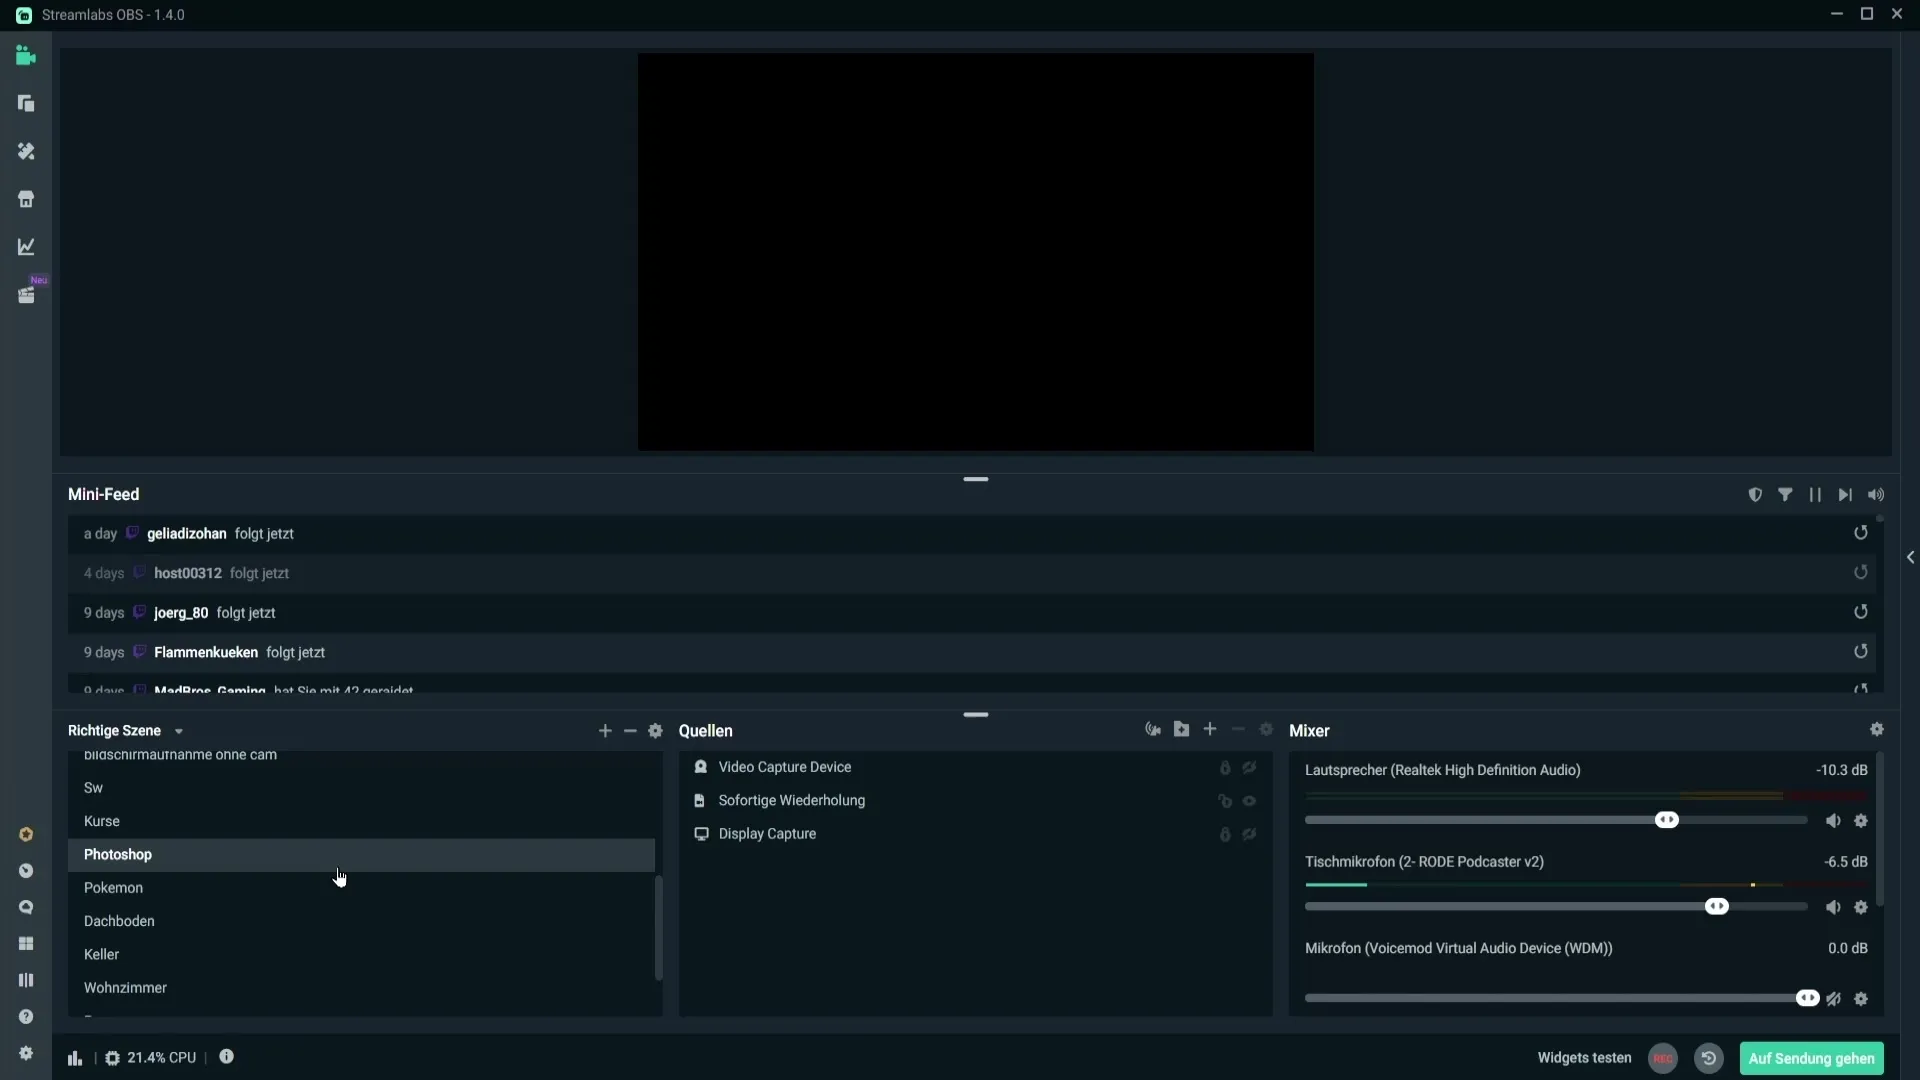This screenshot has height=1080, width=1920.
Task: Select the Wohnzimmer scene
Action: pos(361,988)
